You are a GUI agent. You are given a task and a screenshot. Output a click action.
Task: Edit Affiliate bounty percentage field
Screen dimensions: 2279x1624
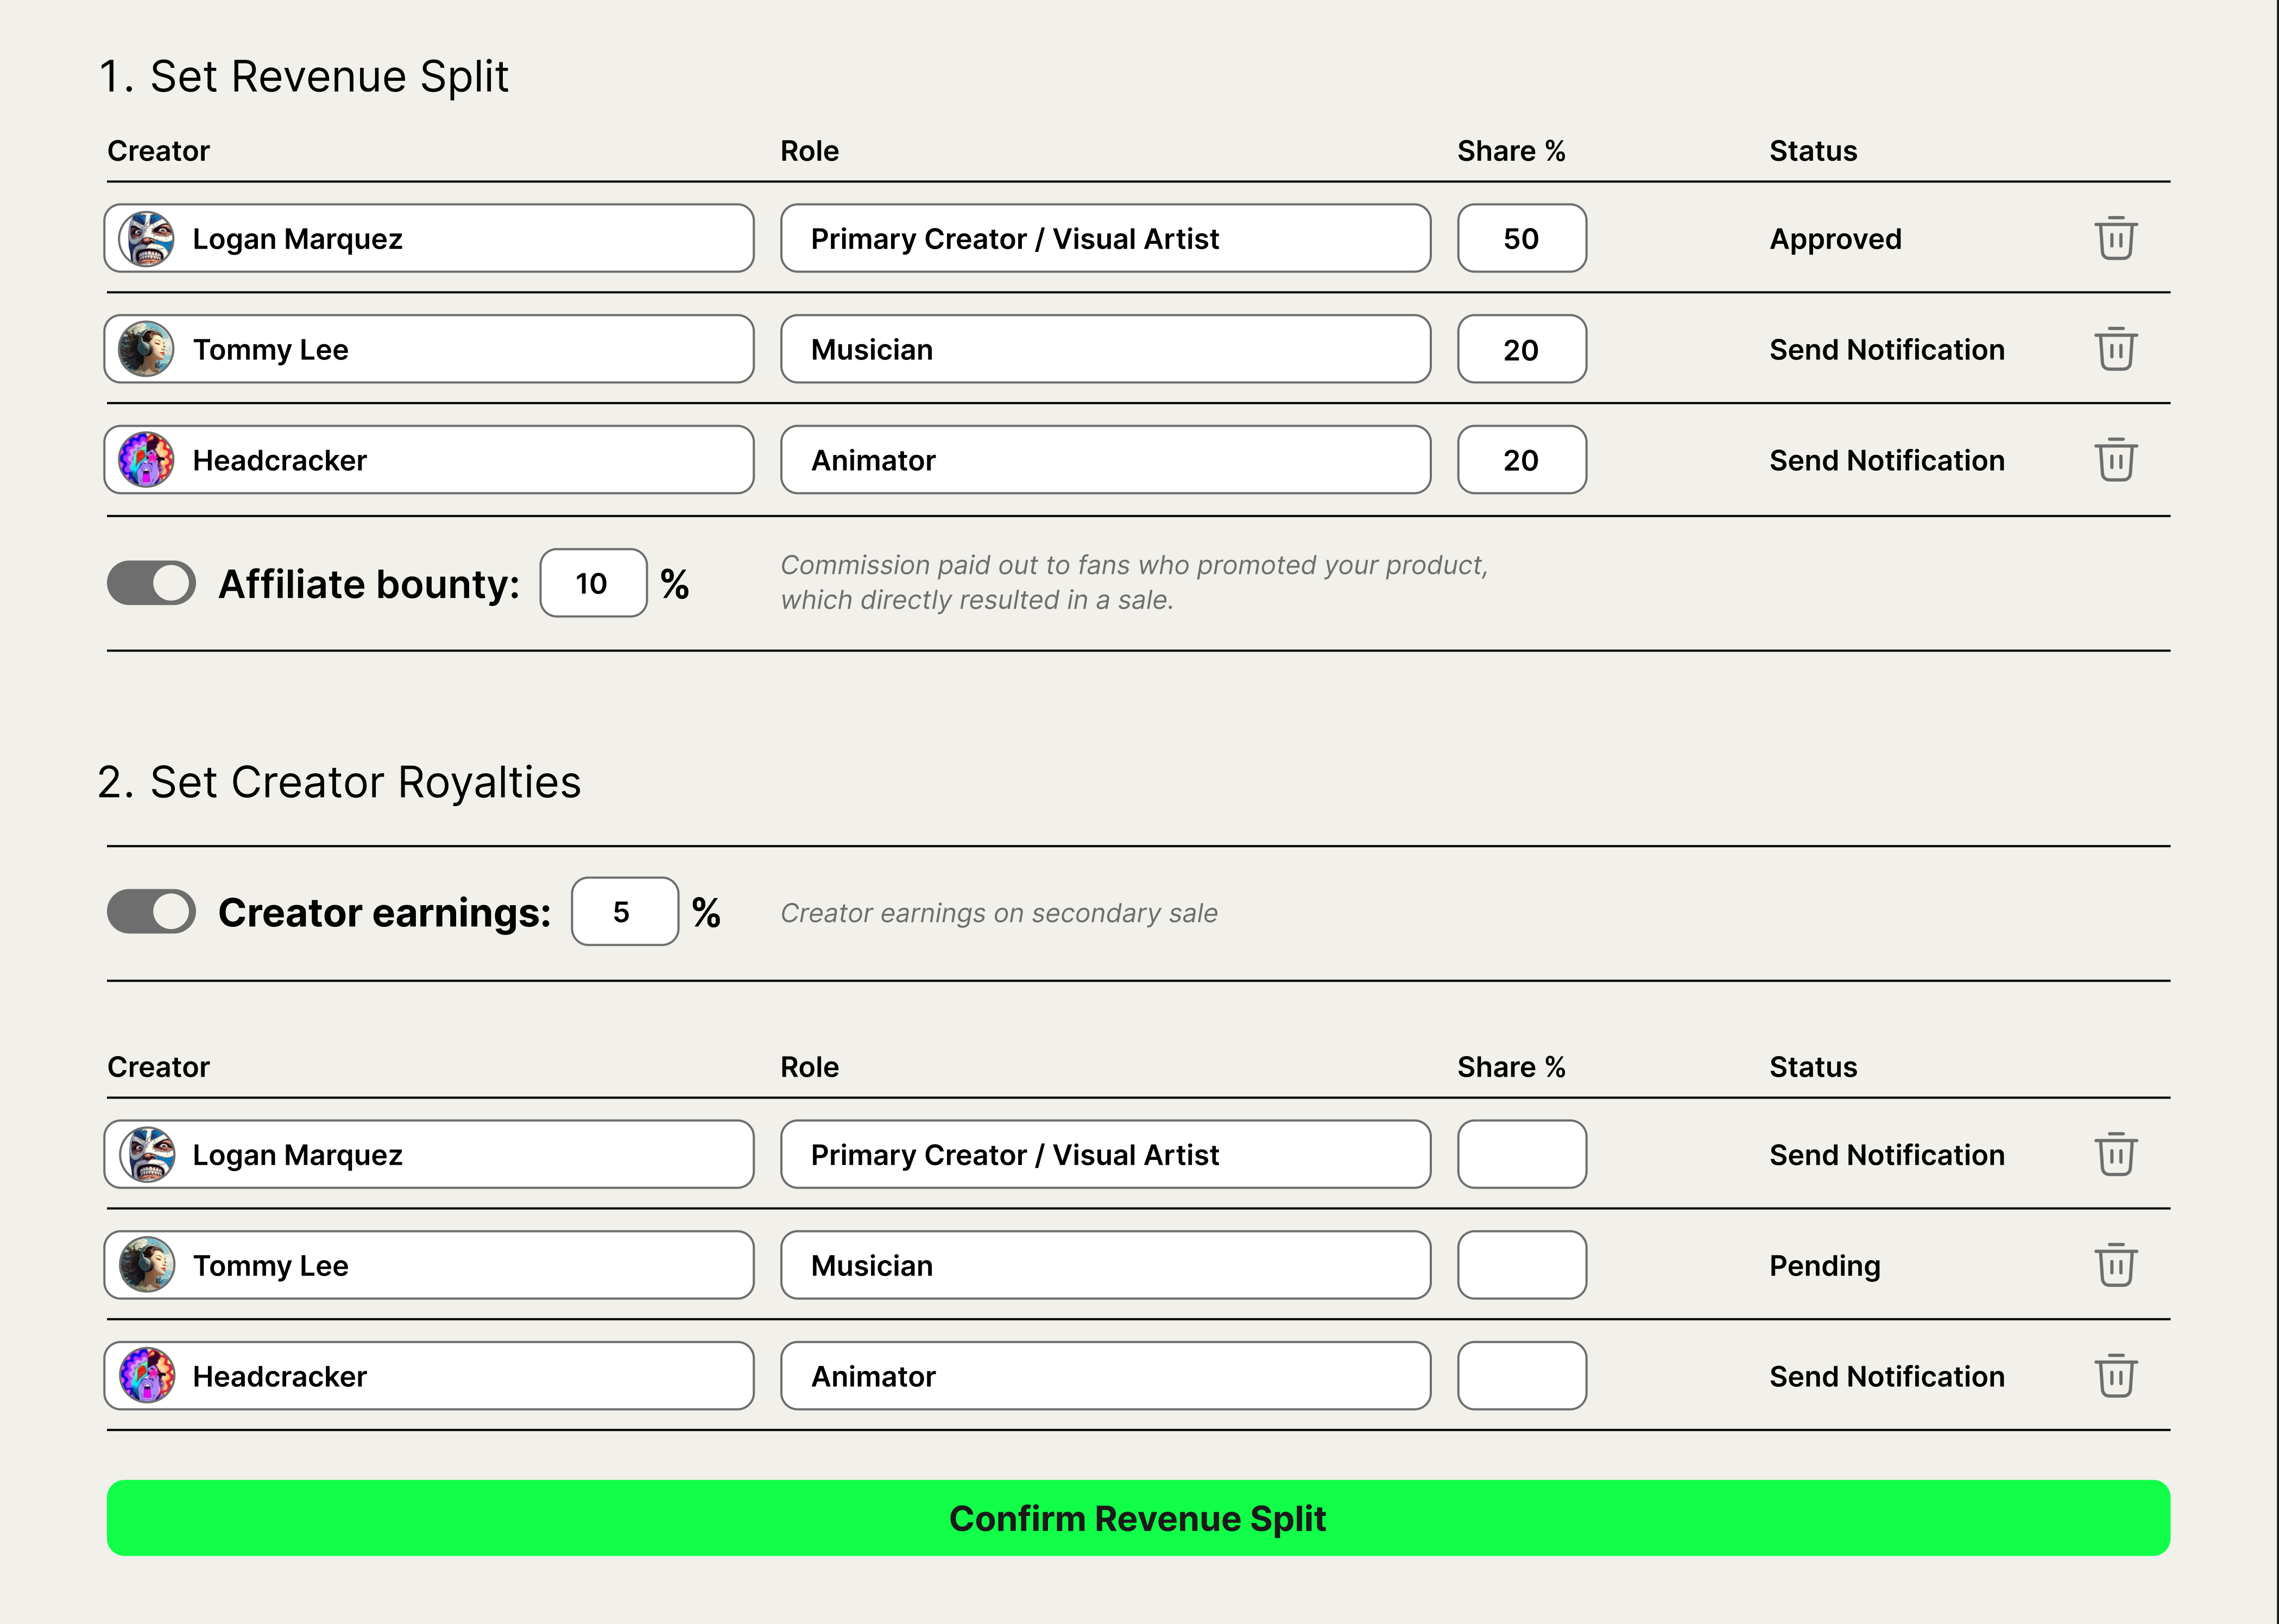[x=593, y=583]
